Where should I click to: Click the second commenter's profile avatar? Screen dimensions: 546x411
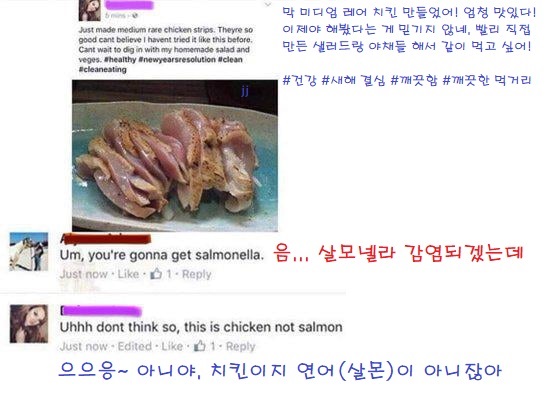pos(29,324)
